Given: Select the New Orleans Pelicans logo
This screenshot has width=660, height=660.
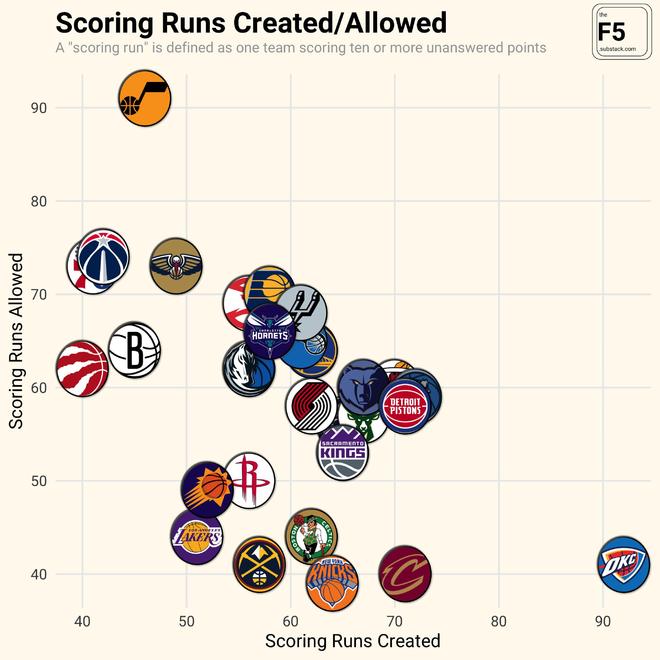Looking at the screenshot, I should coord(176,266).
